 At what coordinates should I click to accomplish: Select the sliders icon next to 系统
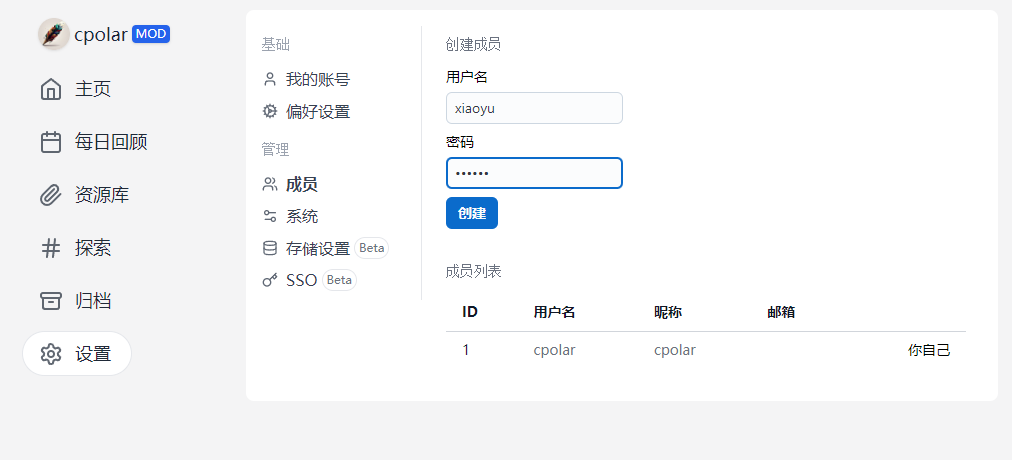pyautogui.click(x=270, y=216)
